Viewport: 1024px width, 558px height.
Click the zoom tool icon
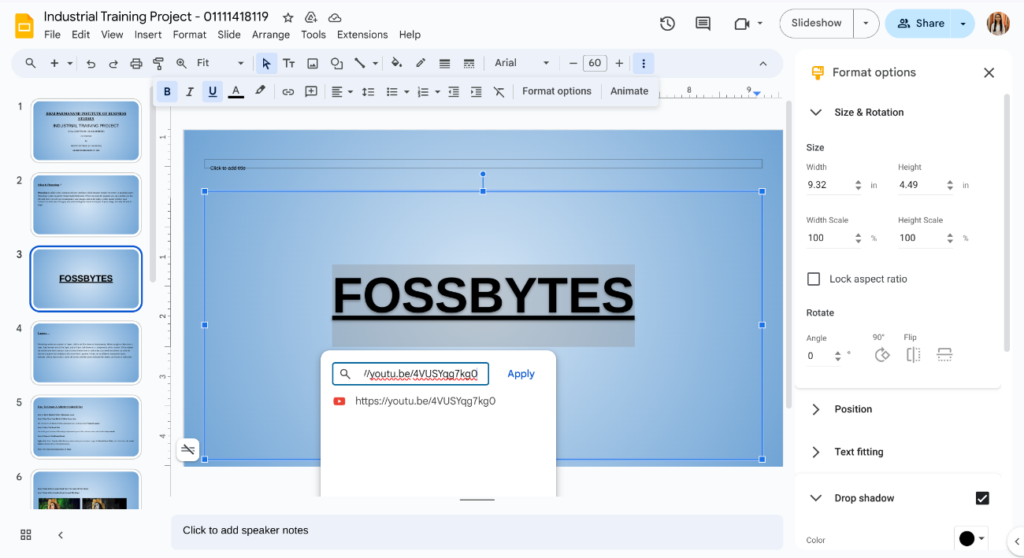click(181, 63)
